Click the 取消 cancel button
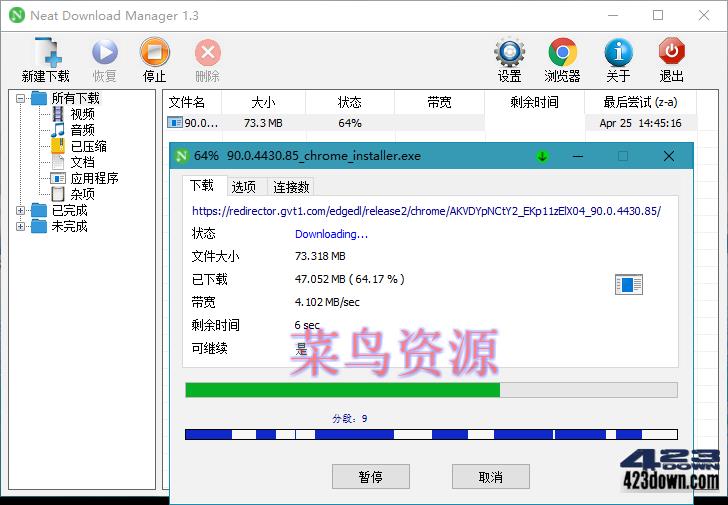728x505 pixels. [x=490, y=477]
